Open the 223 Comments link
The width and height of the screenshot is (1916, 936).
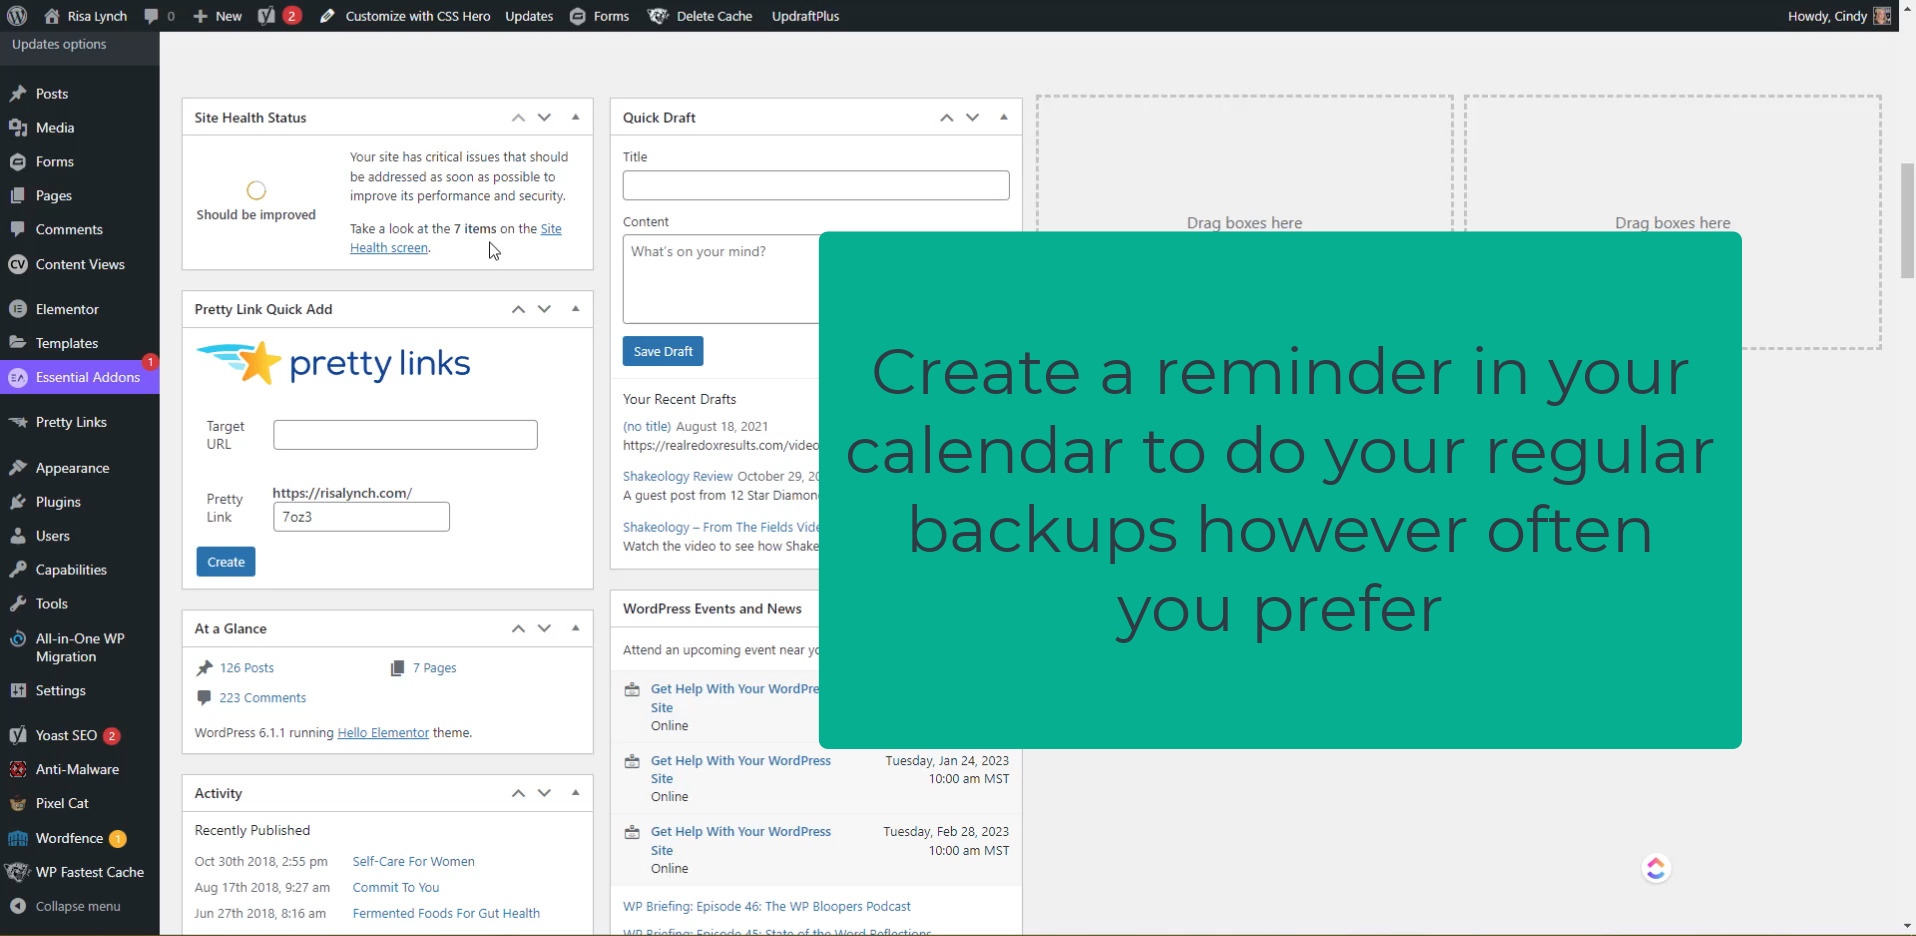click(262, 698)
